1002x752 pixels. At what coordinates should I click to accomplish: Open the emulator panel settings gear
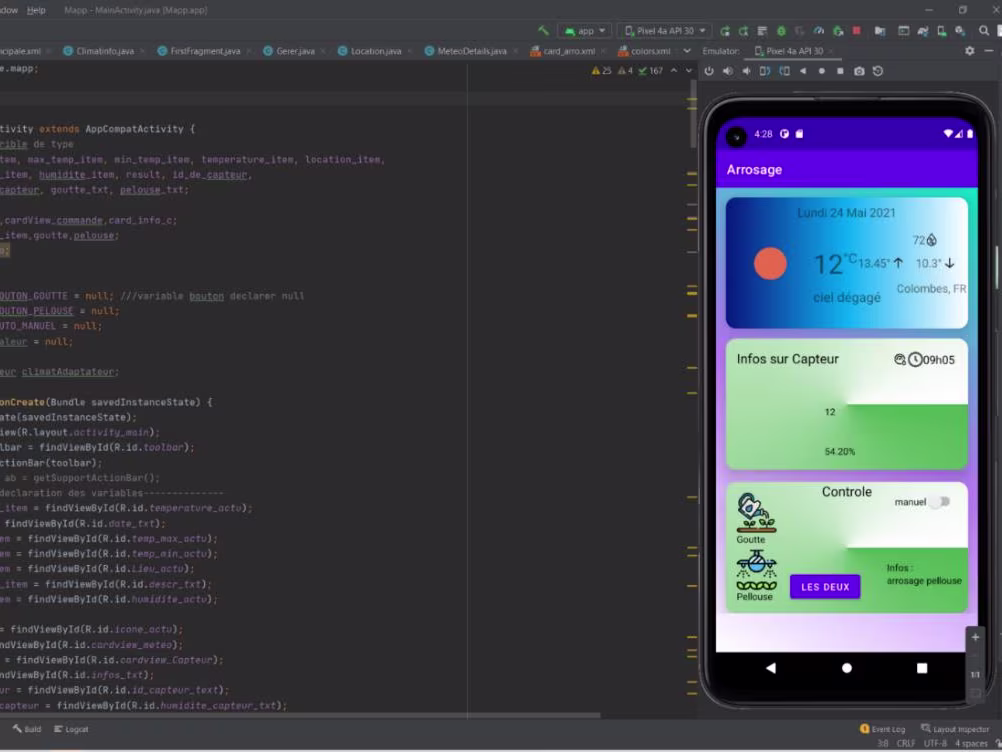click(x=969, y=51)
